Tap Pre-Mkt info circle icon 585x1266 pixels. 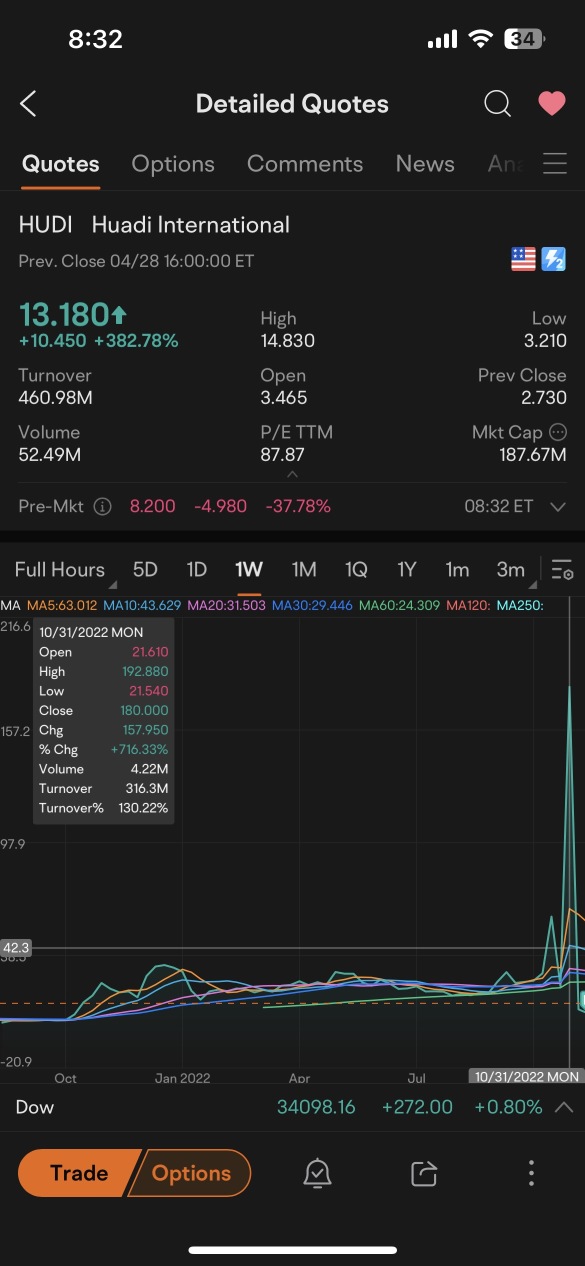pyautogui.click(x=102, y=507)
